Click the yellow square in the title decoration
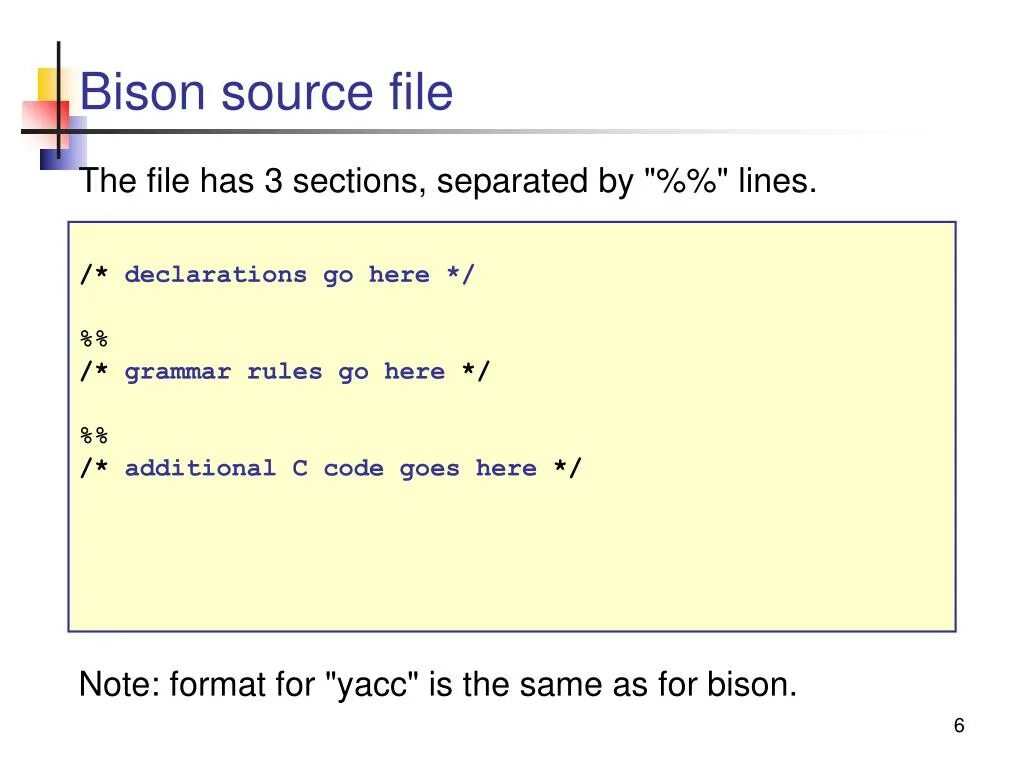 tap(48, 84)
